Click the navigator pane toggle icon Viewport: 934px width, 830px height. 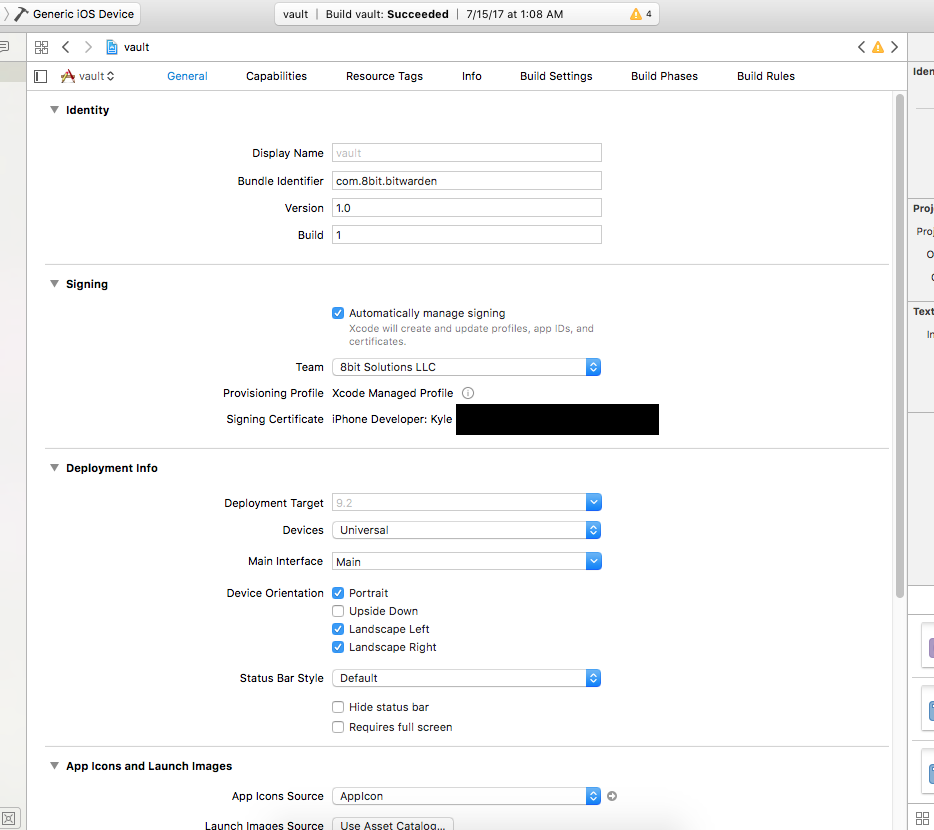point(39,76)
